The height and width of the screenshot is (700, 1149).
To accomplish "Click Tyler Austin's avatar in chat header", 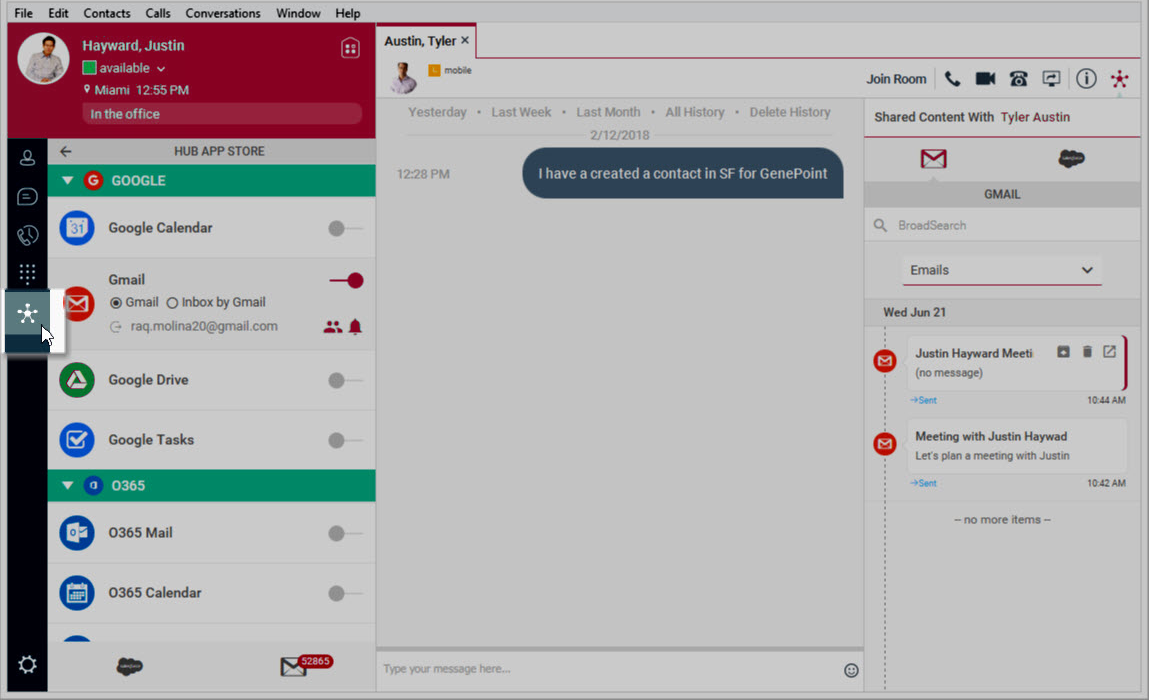I will (403, 78).
